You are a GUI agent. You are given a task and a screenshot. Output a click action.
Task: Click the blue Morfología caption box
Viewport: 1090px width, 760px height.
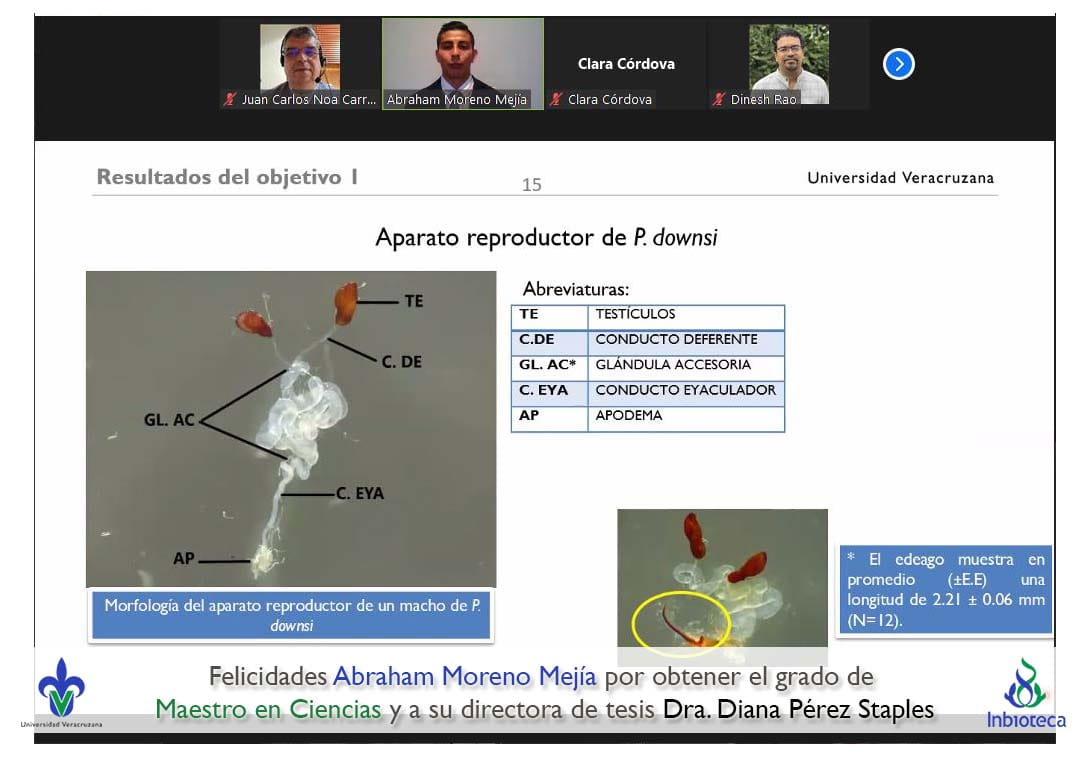coord(290,615)
